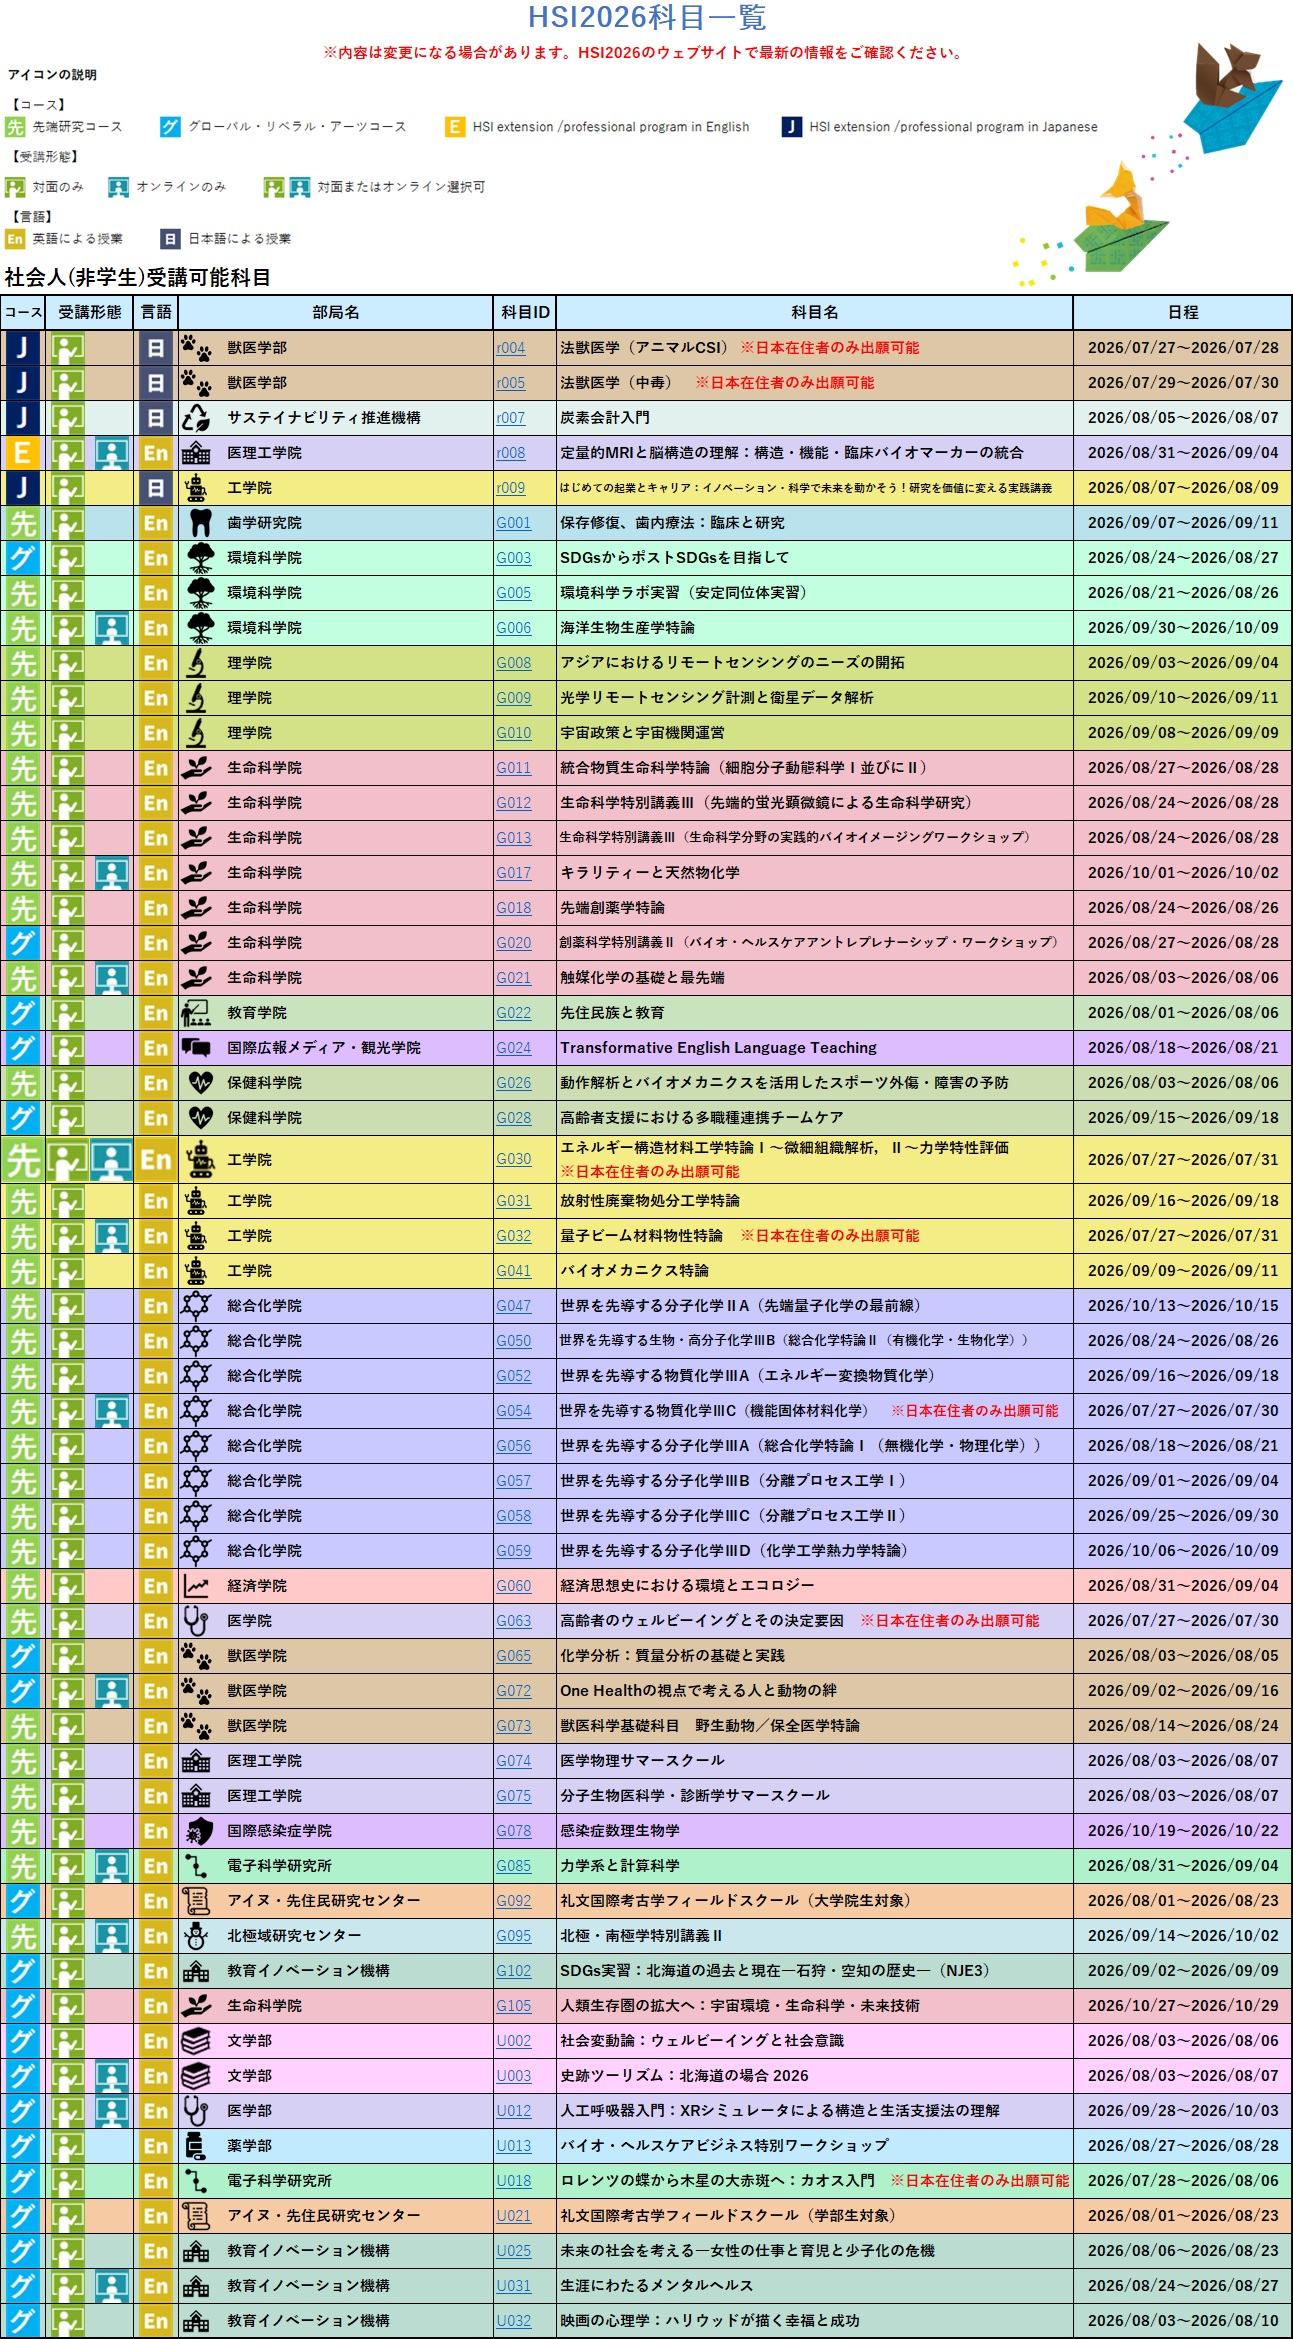The width and height of the screenshot is (1293, 2339).
Task: Click the online-class icon in the r008 row
Action: point(111,453)
